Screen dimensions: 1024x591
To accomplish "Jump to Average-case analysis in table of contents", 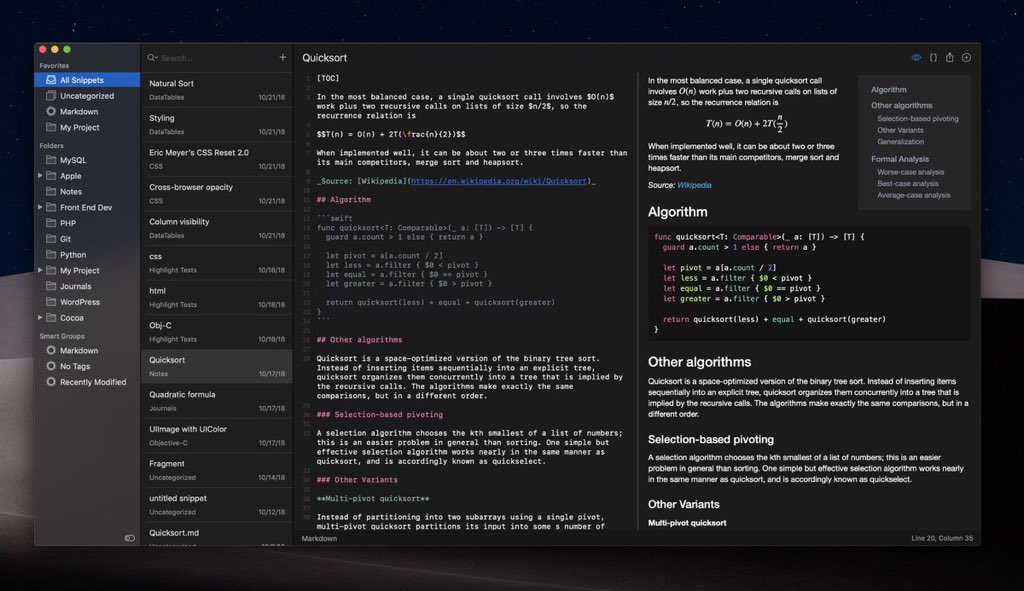I will (914, 195).
